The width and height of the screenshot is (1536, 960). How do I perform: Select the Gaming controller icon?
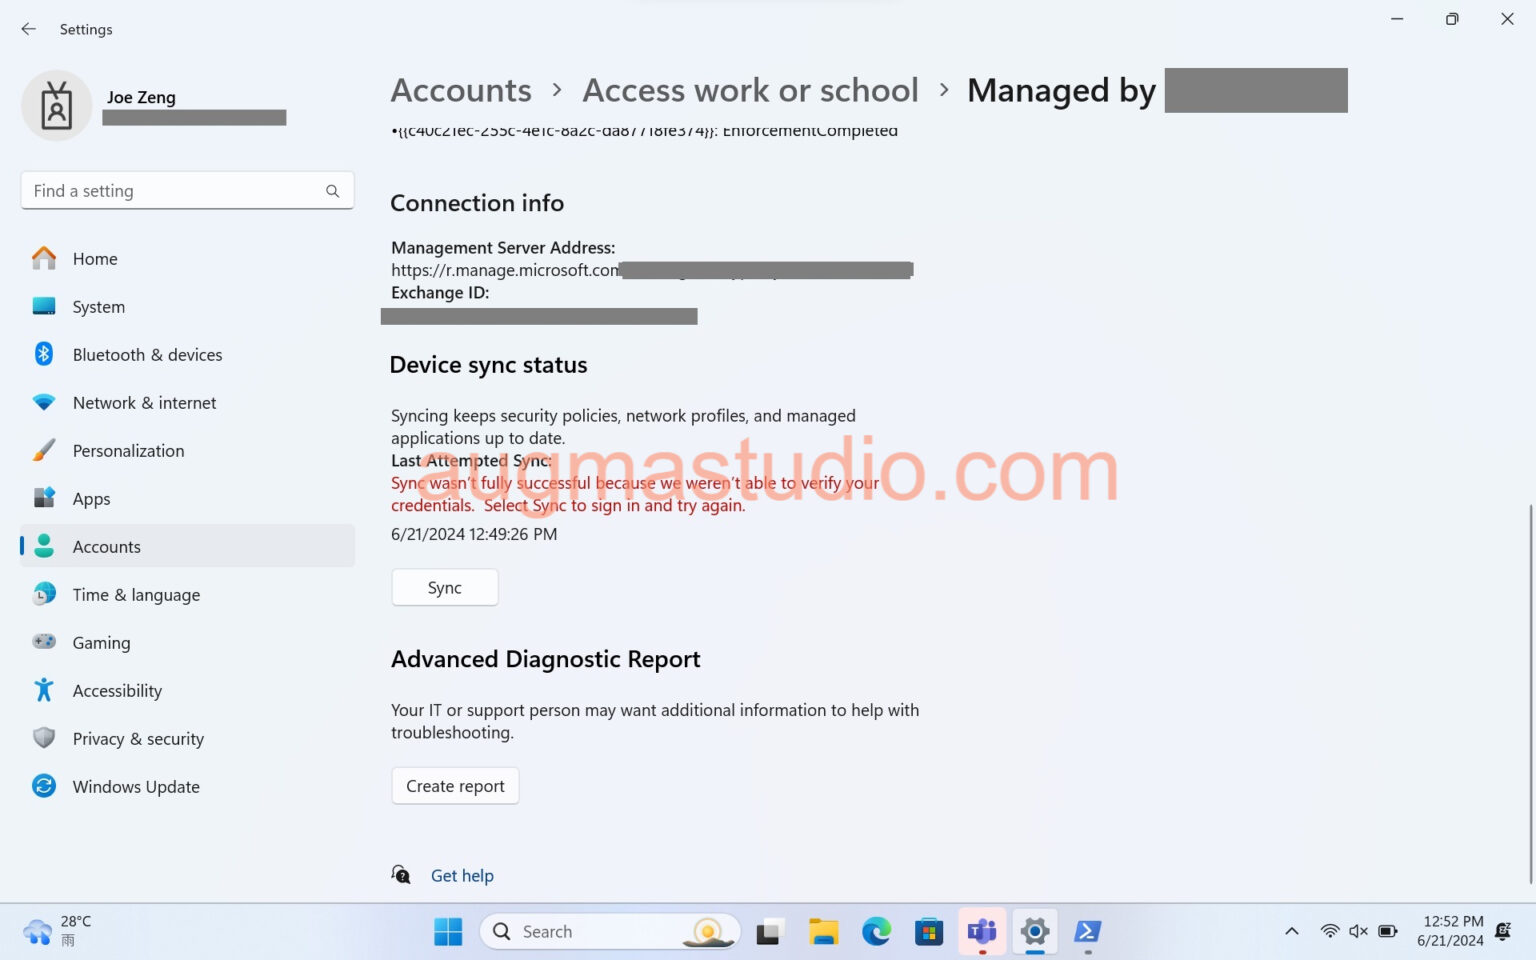coord(44,642)
